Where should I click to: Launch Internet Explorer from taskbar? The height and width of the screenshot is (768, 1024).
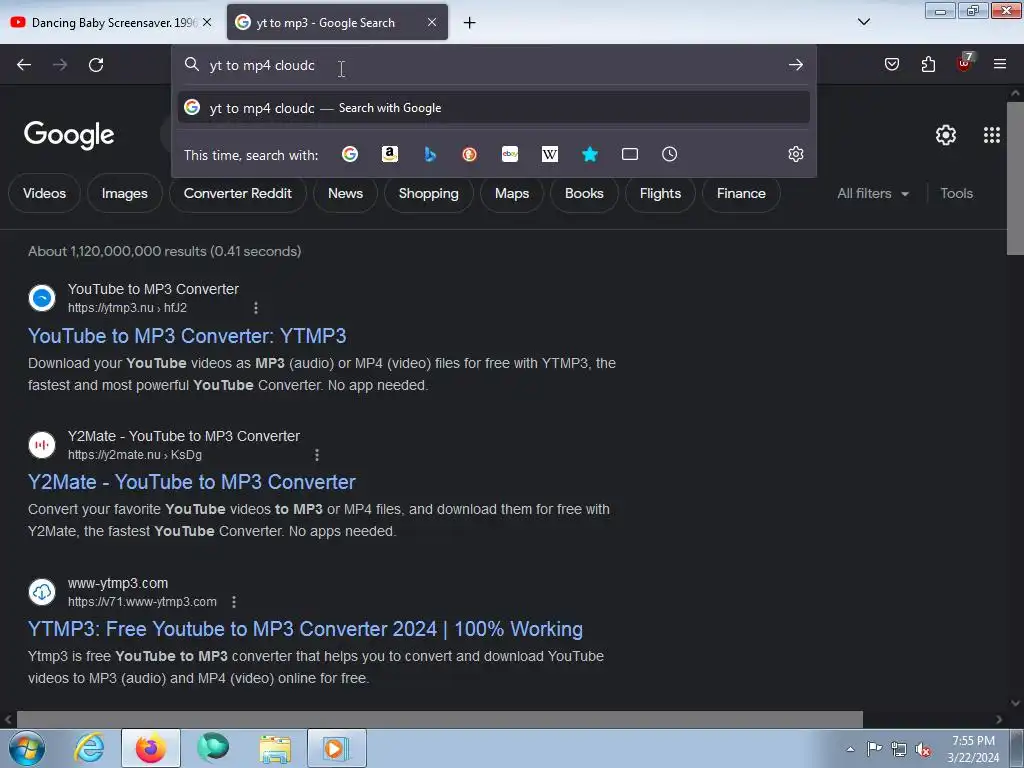tap(89, 748)
